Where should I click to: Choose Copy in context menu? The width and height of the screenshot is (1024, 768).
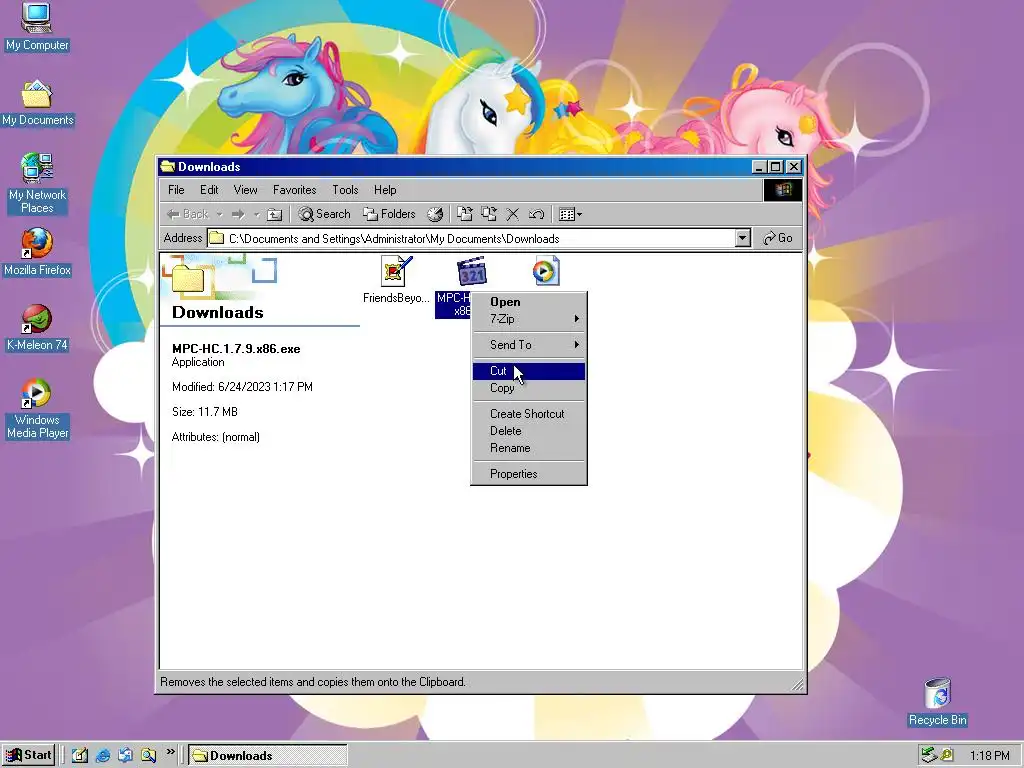tap(528, 388)
